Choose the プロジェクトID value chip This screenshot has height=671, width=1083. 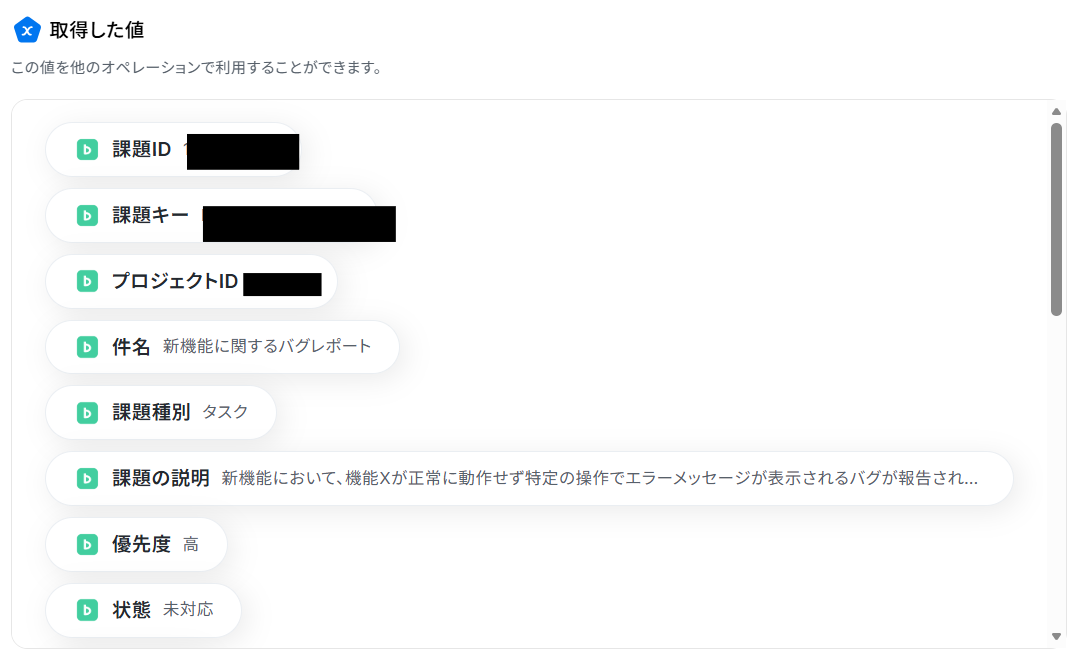click(x=191, y=281)
